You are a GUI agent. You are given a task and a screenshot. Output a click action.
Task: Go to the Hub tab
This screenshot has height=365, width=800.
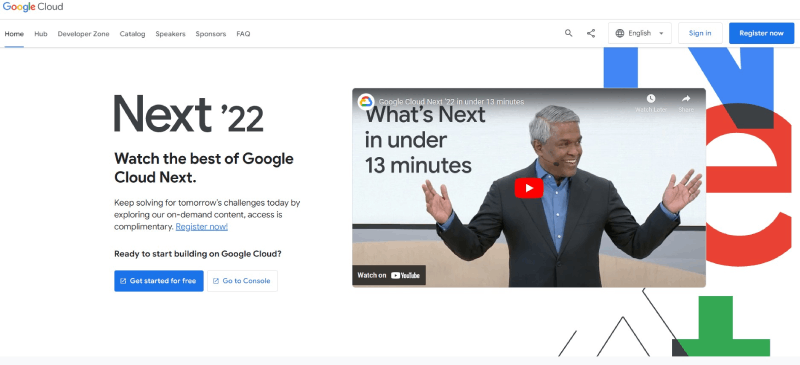pos(41,34)
